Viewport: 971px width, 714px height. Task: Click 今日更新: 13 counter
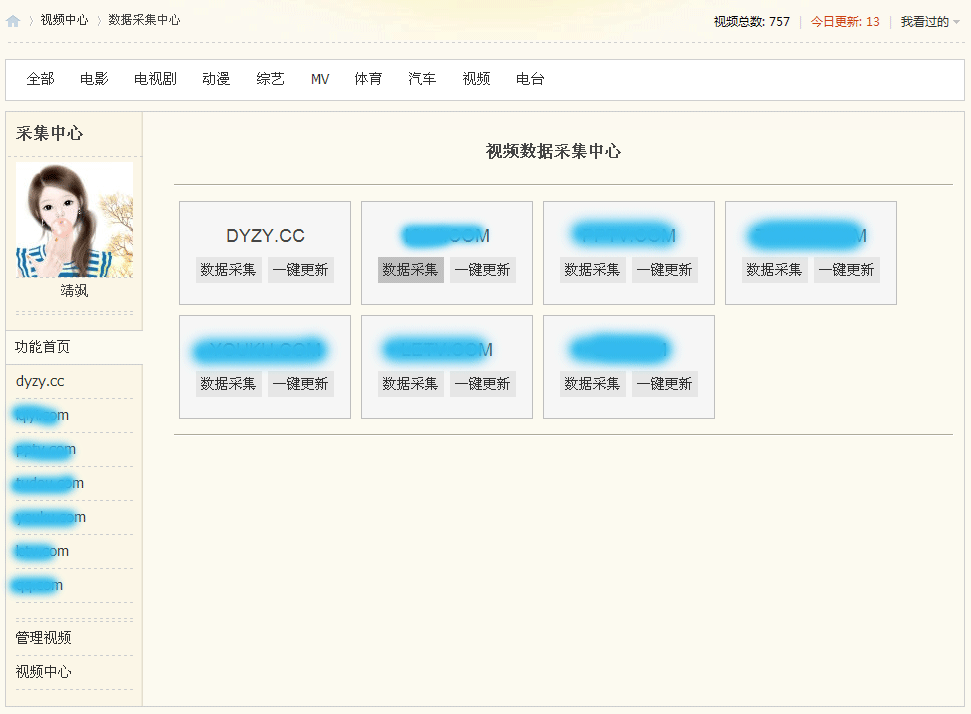(845, 22)
